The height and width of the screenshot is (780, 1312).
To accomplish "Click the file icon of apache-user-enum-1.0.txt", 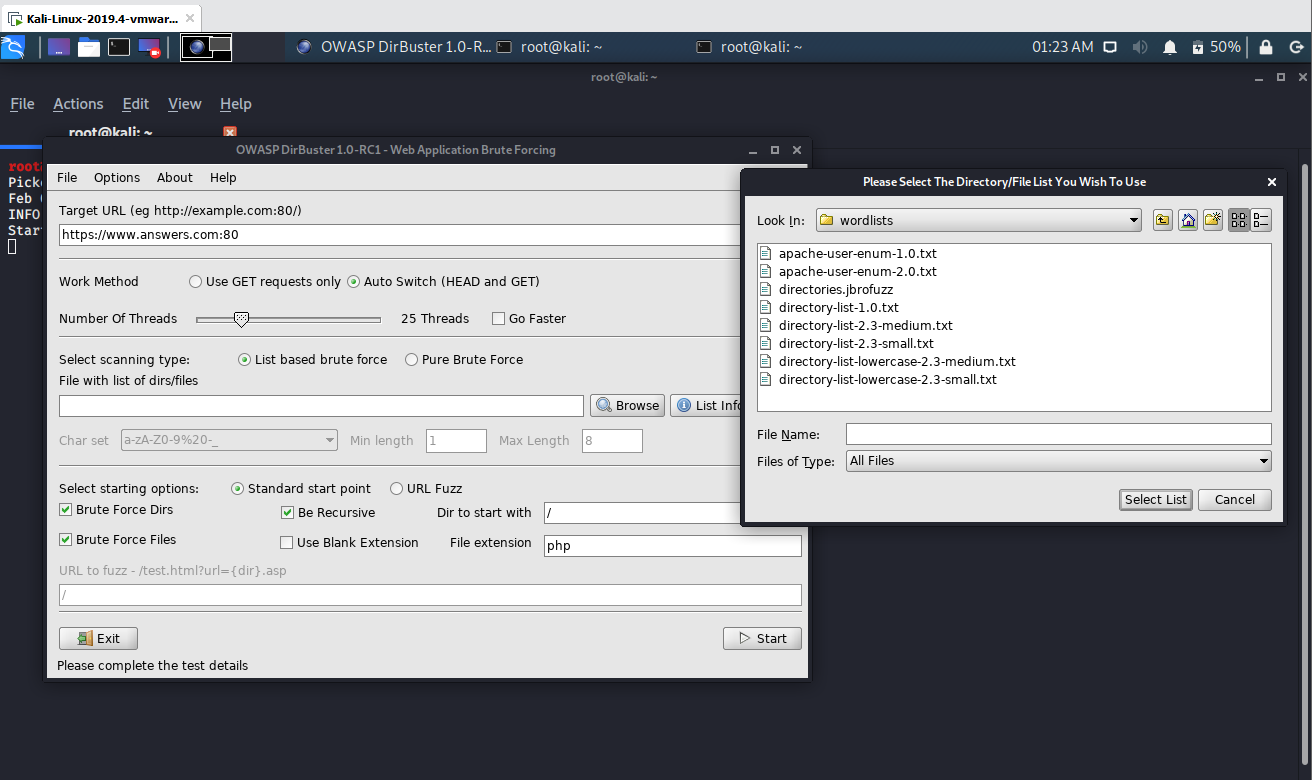I will (x=767, y=254).
